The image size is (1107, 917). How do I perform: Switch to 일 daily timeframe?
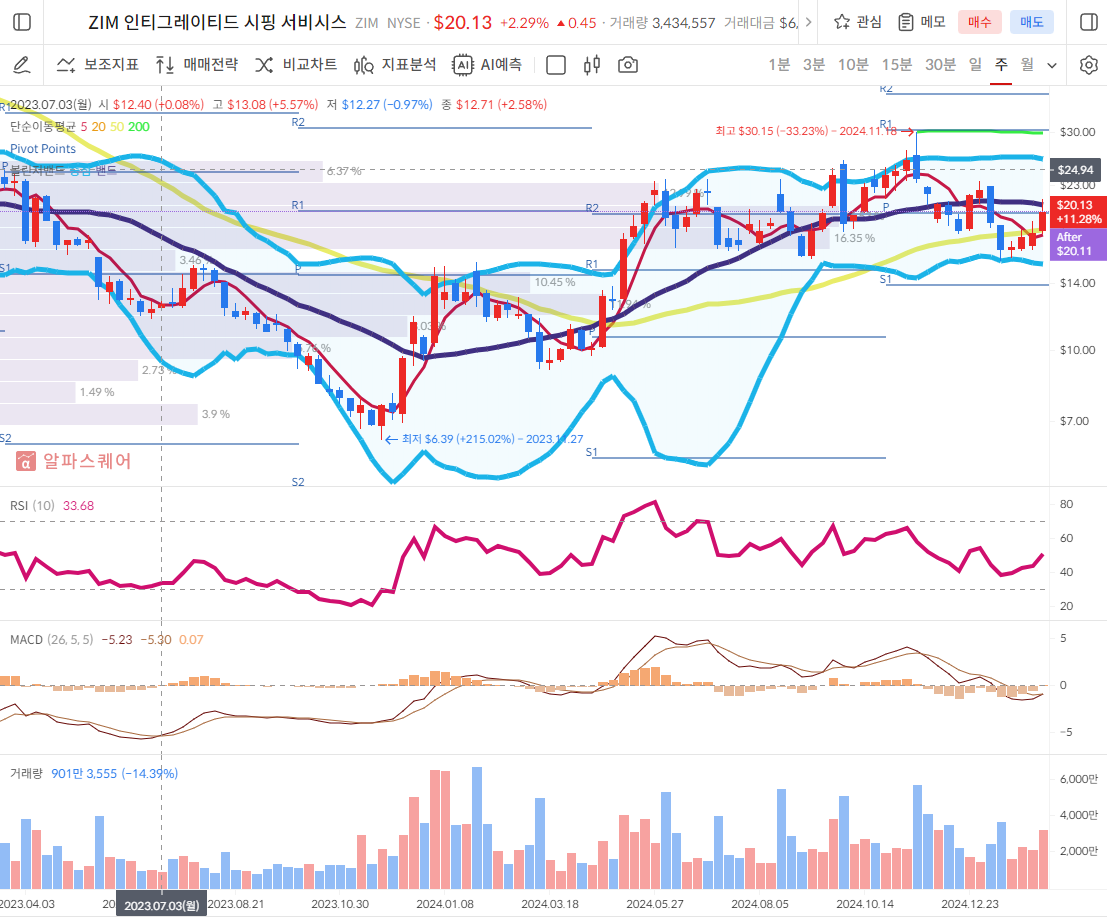coord(975,65)
